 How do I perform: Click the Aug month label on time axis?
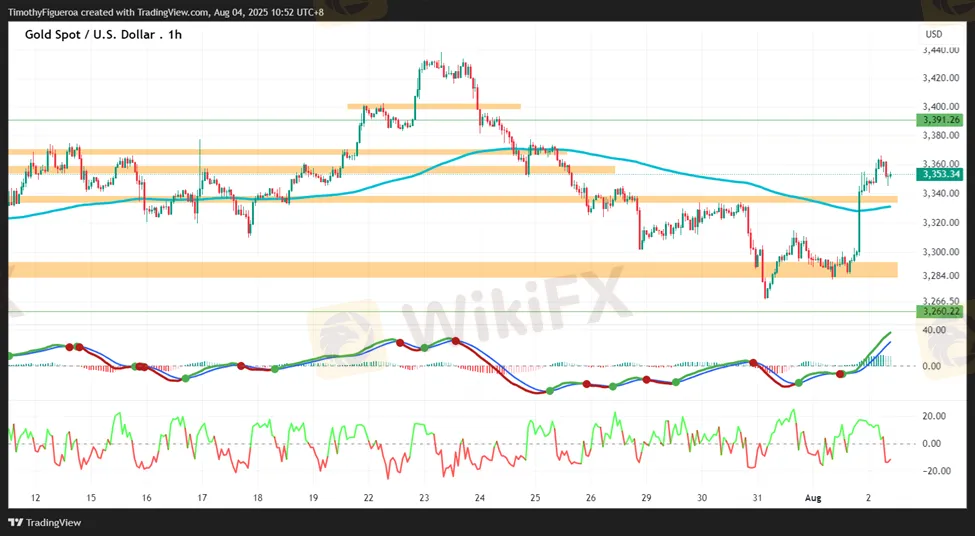[x=813, y=498]
